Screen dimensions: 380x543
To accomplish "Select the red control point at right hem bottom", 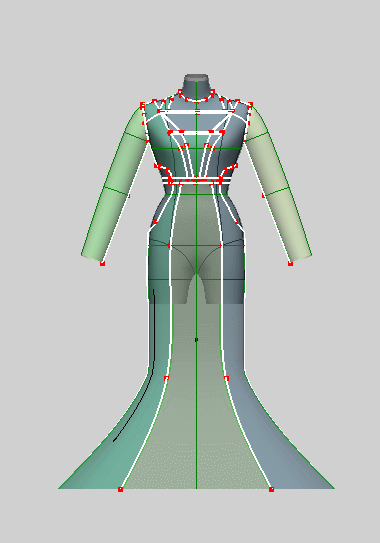I will (271, 489).
